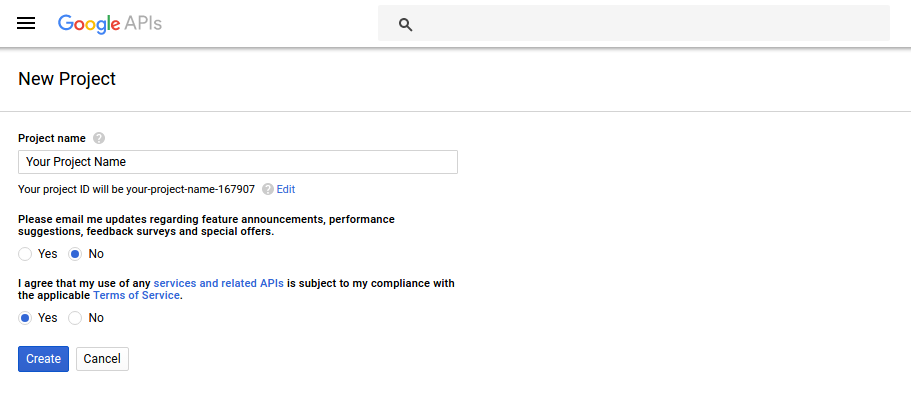Screen dimensions: 911x420
Task: Open the hamburger navigation menu
Action: coord(26,23)
